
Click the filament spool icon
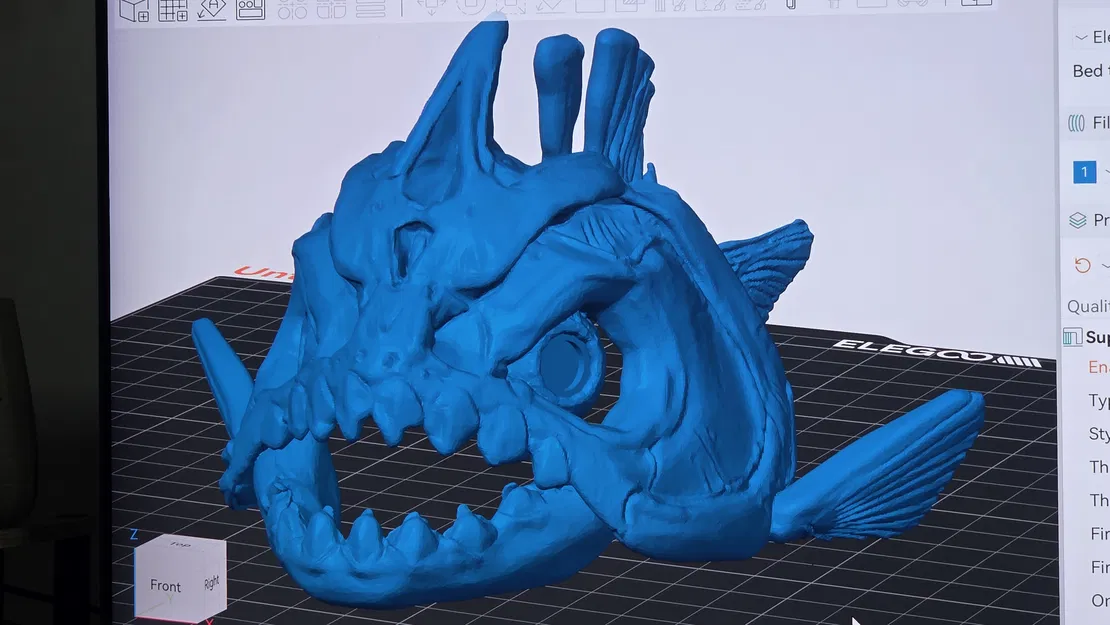pyautogui.click(x=1076, y=123)
